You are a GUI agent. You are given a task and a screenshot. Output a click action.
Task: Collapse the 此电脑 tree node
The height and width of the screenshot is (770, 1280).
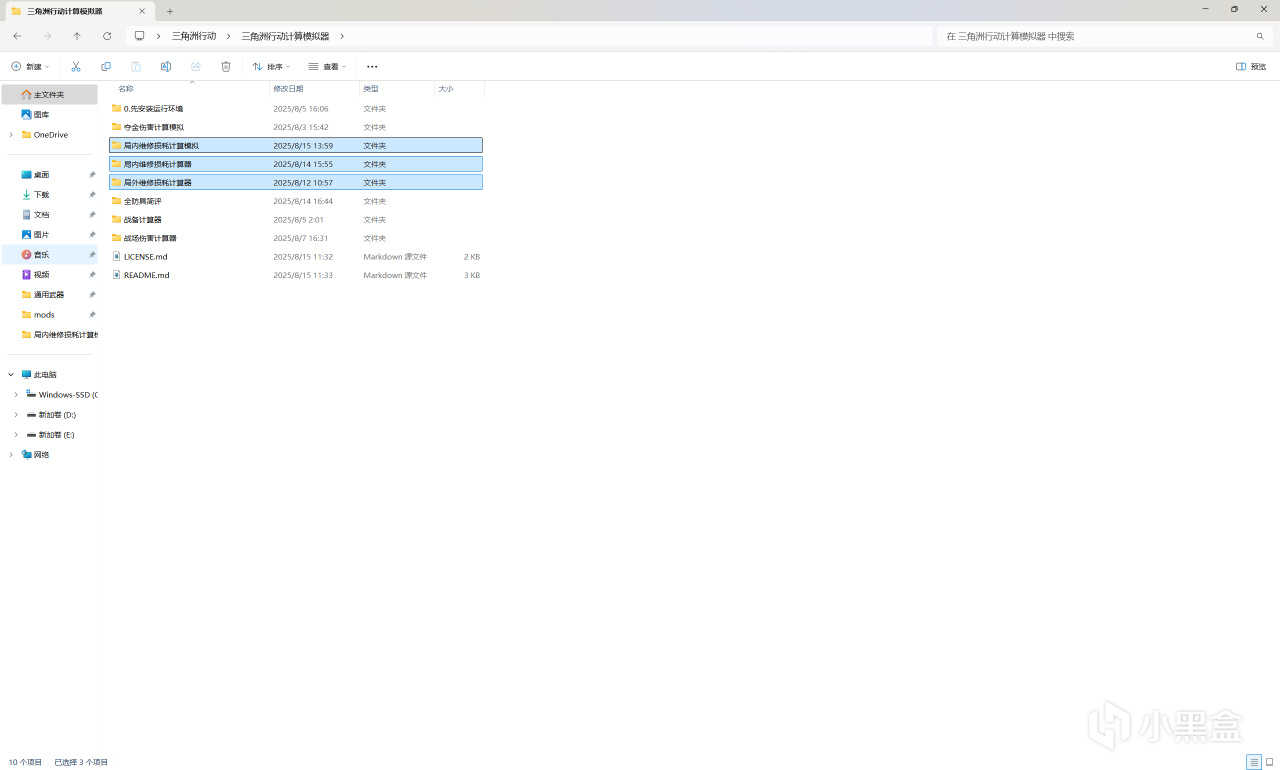click(x=11, y=375)
